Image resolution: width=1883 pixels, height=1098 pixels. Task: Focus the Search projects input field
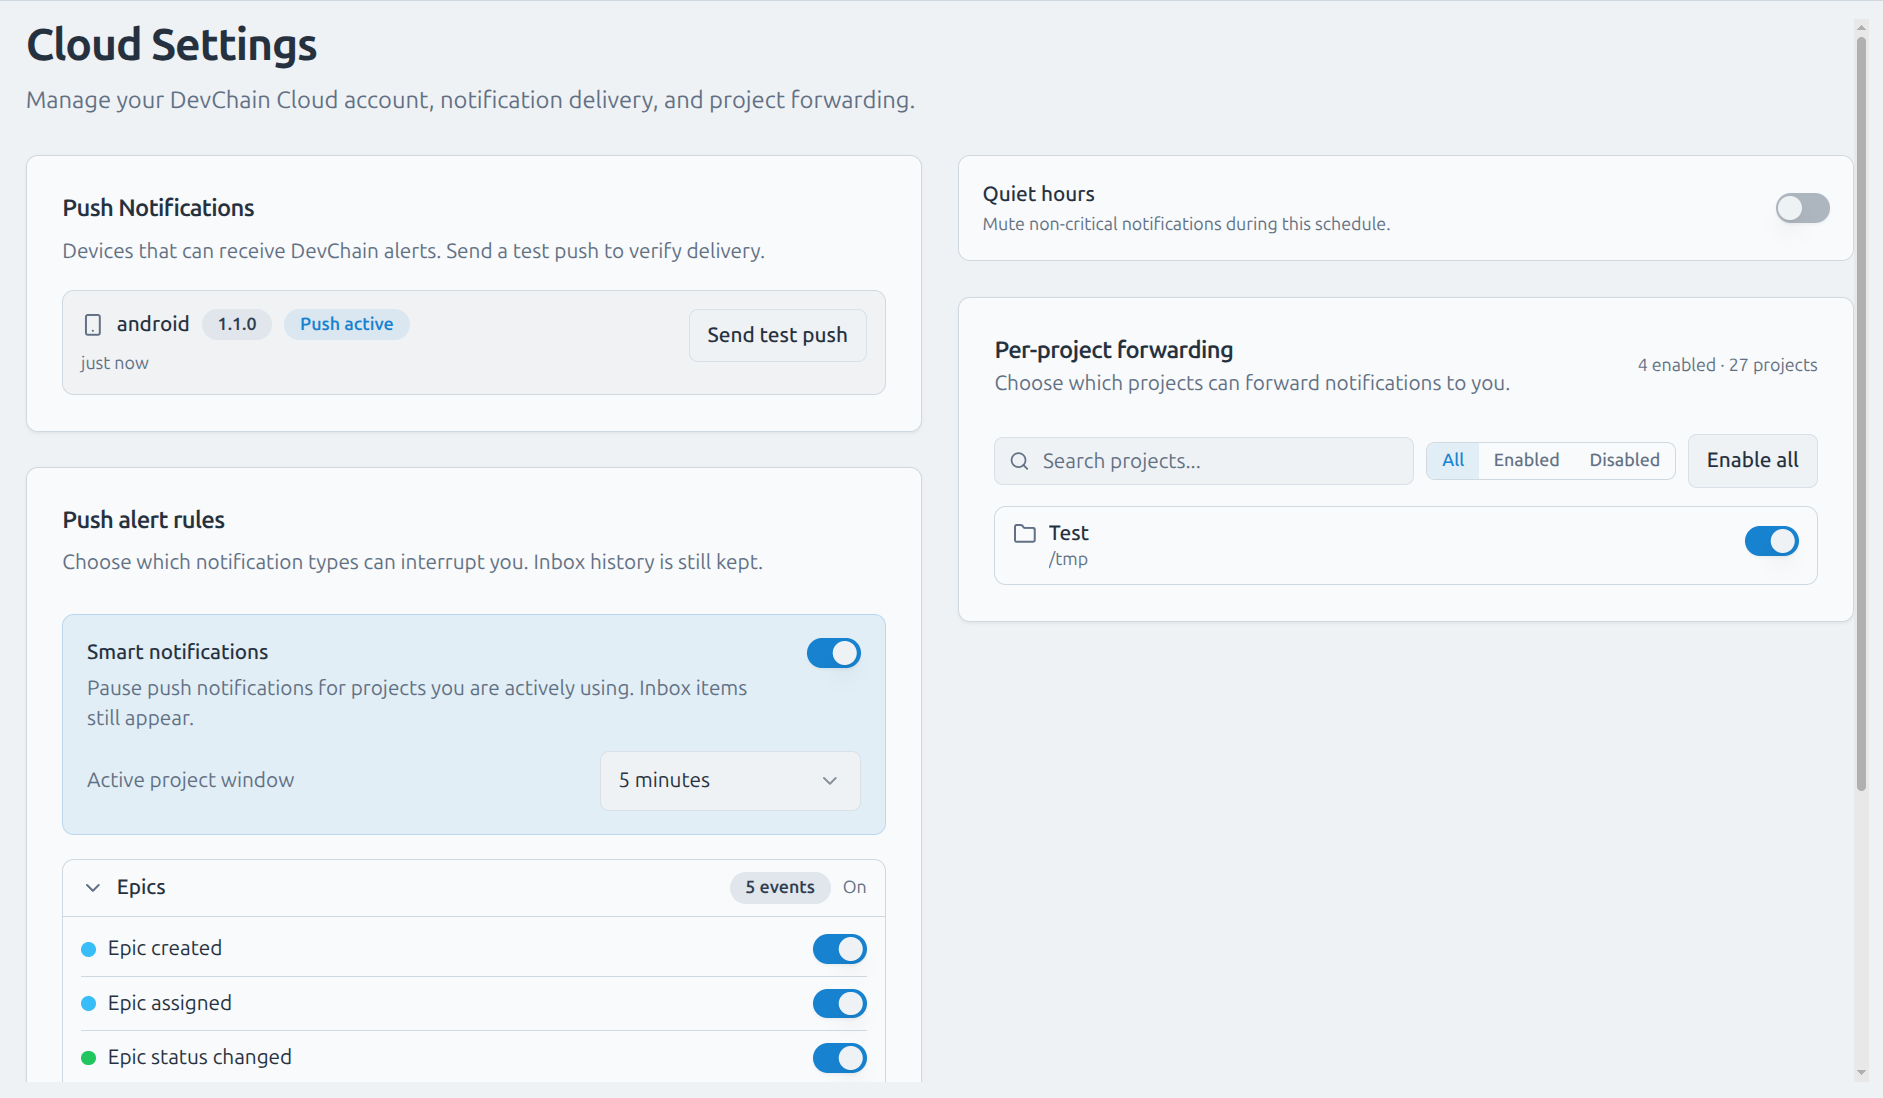1203,461
